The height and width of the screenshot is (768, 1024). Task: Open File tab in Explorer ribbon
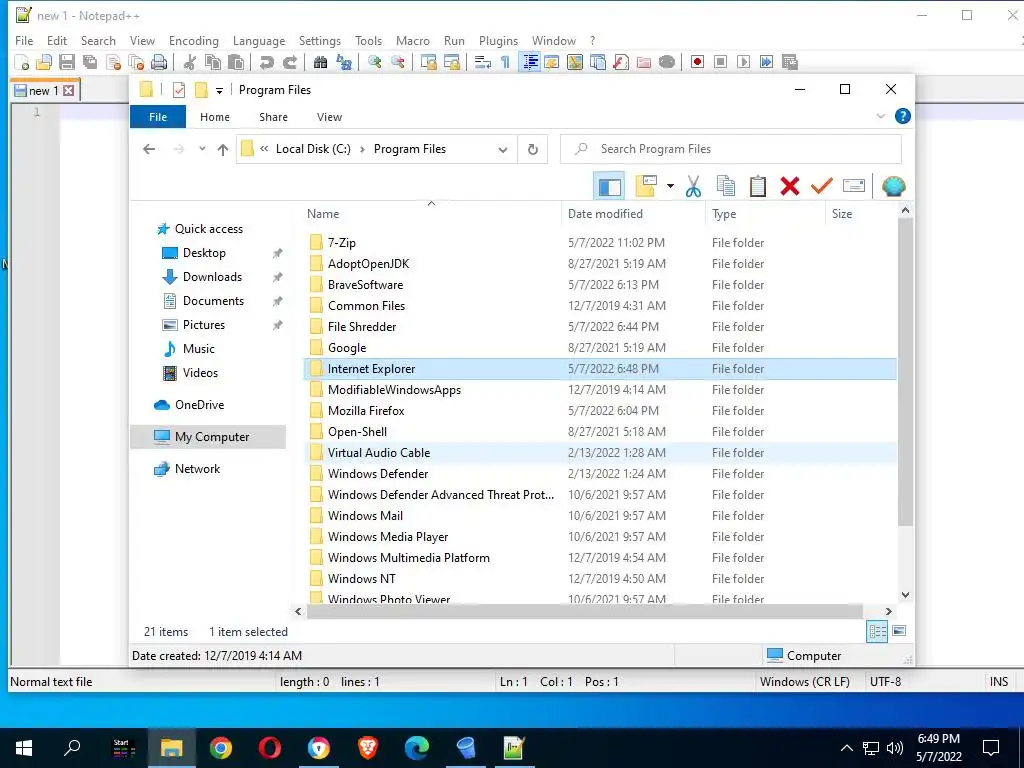click(x=158, y=117)
